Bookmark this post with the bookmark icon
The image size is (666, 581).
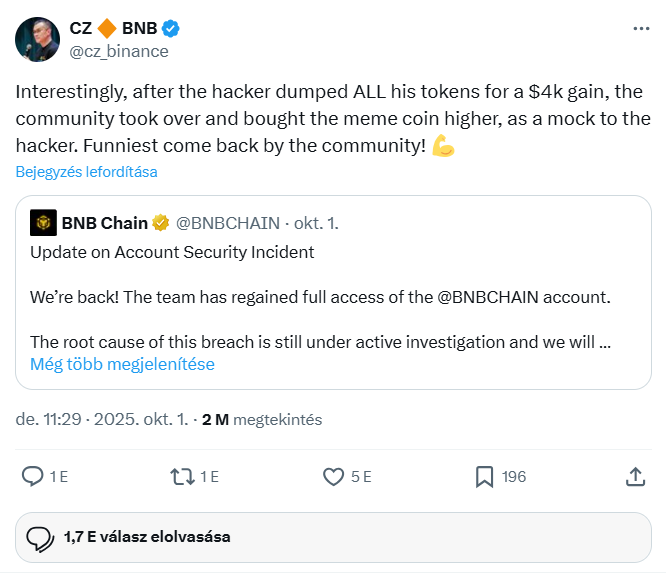coord(484,477)
